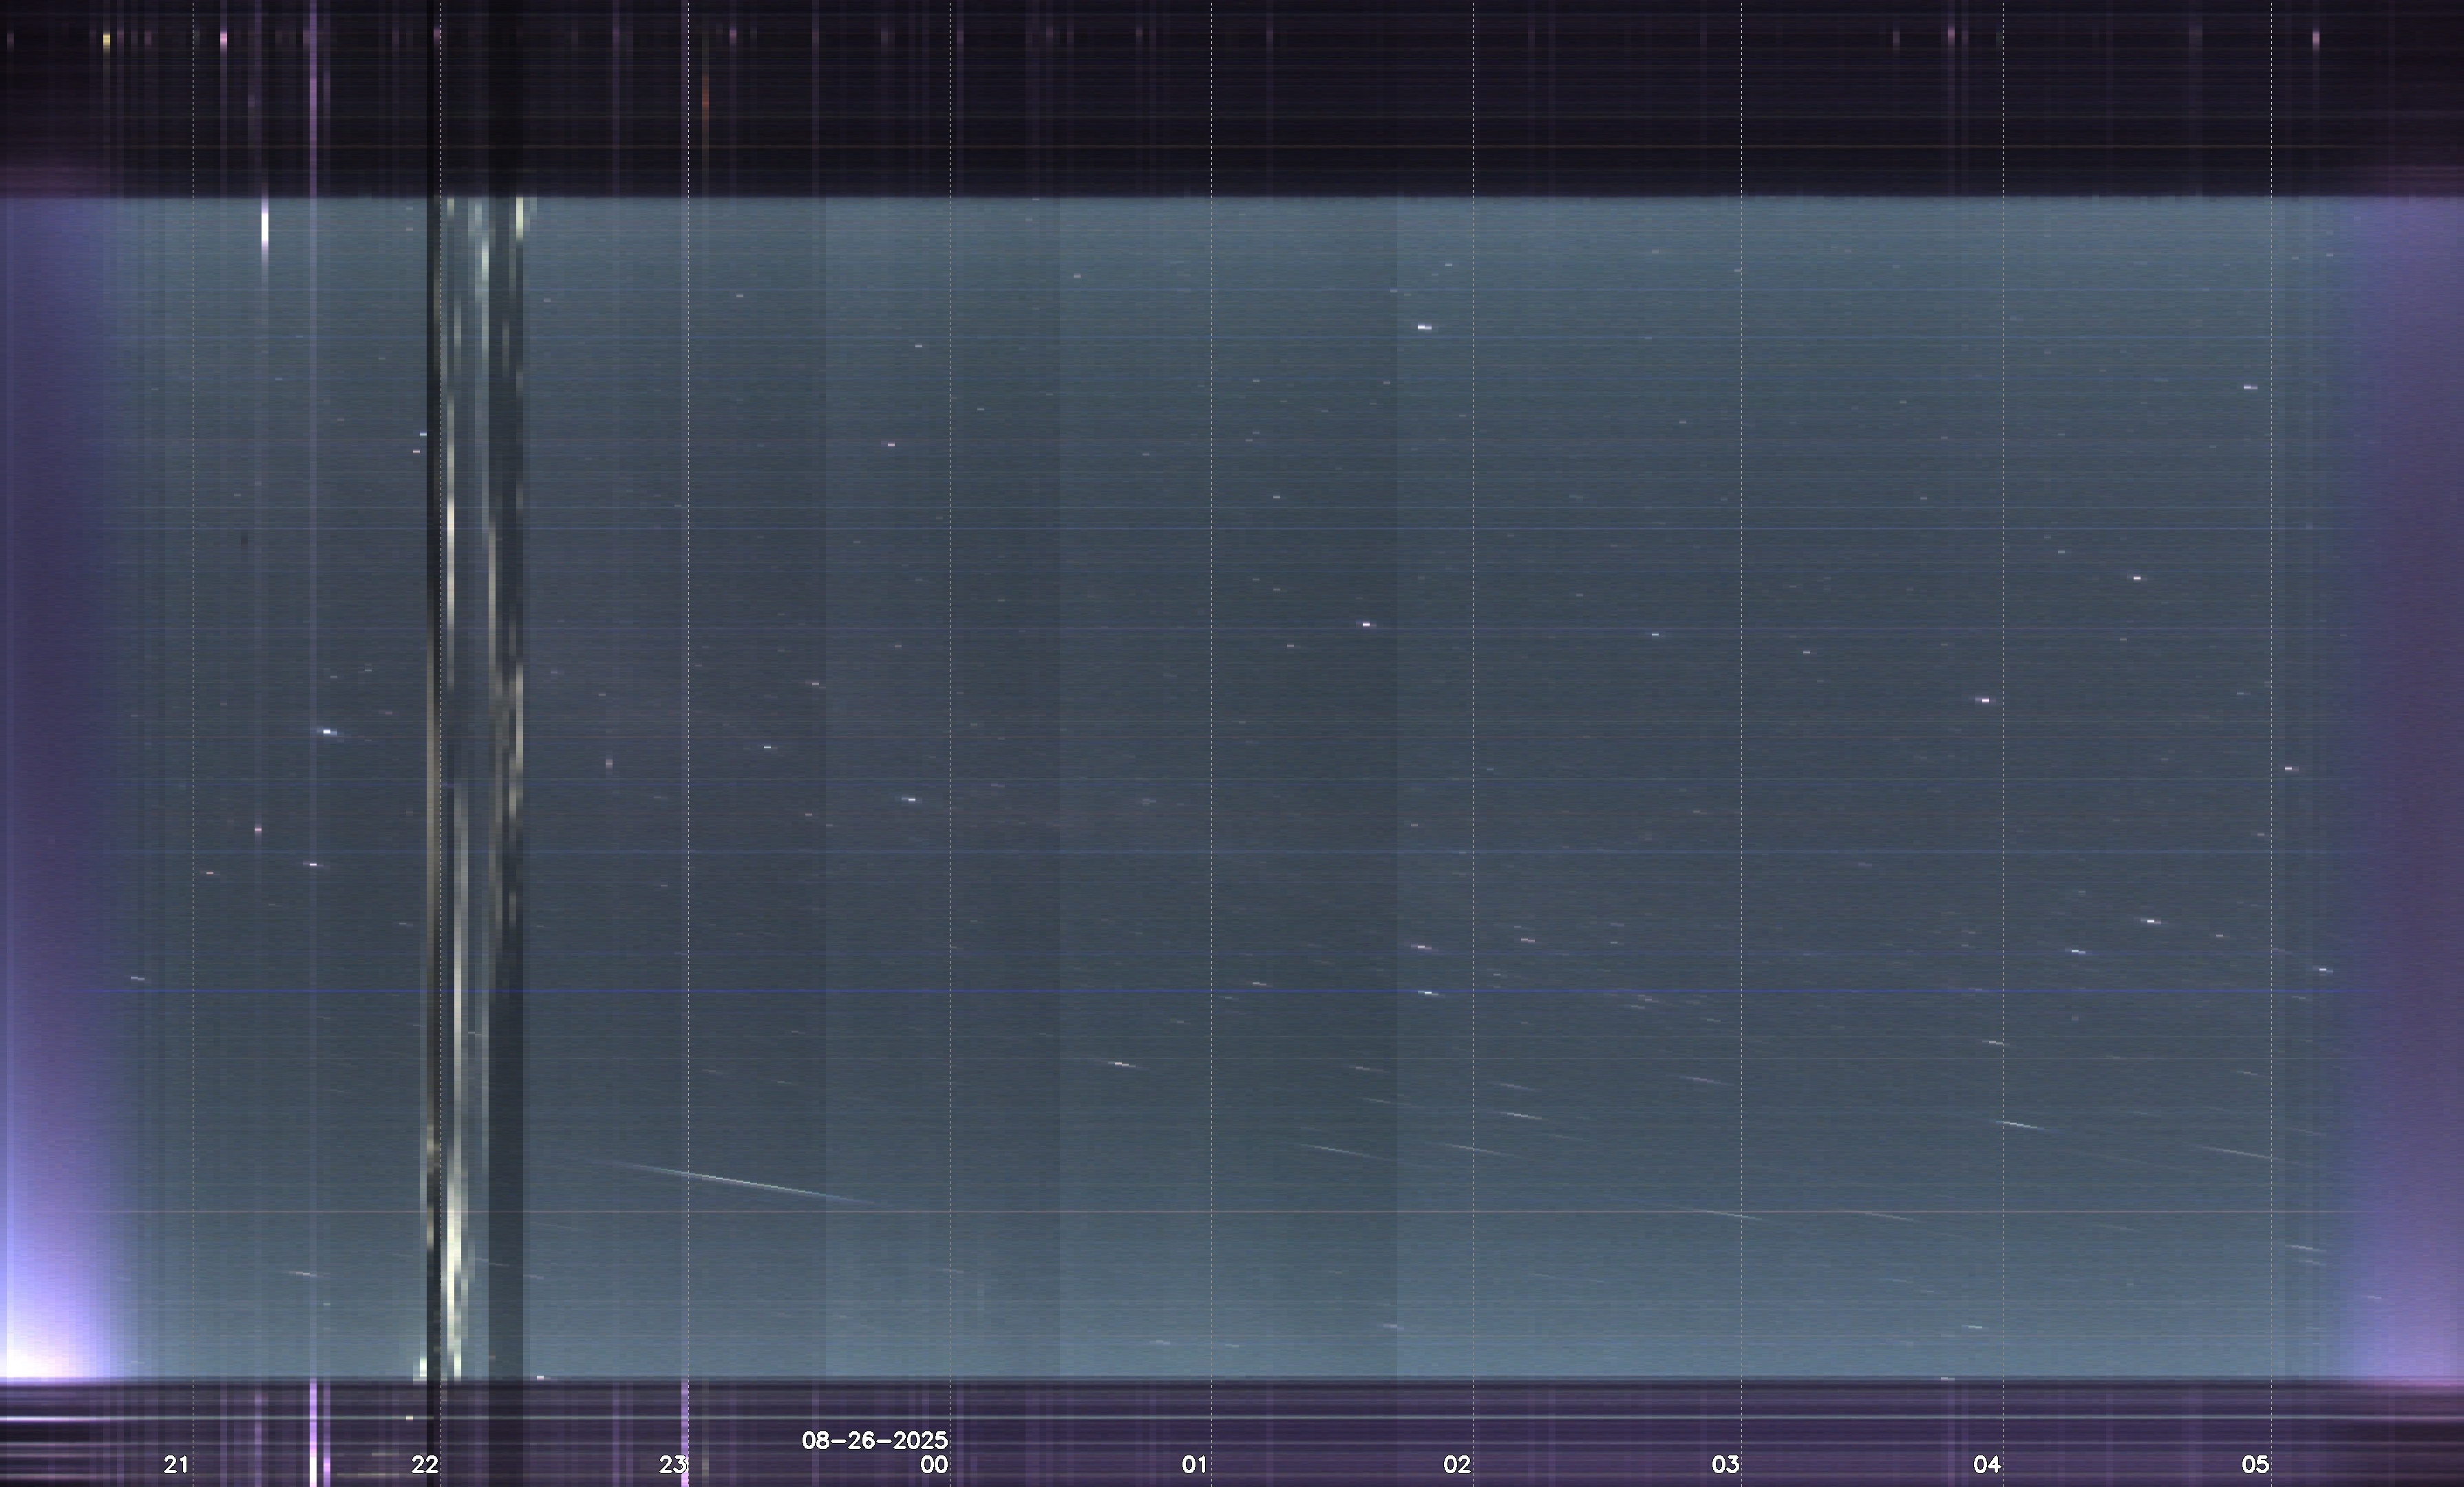Click the 04 hour label

point(1986,1465)
